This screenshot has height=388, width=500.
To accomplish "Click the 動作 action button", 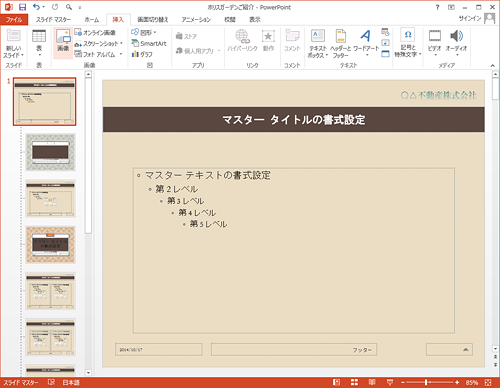I will tap(268, 40).
